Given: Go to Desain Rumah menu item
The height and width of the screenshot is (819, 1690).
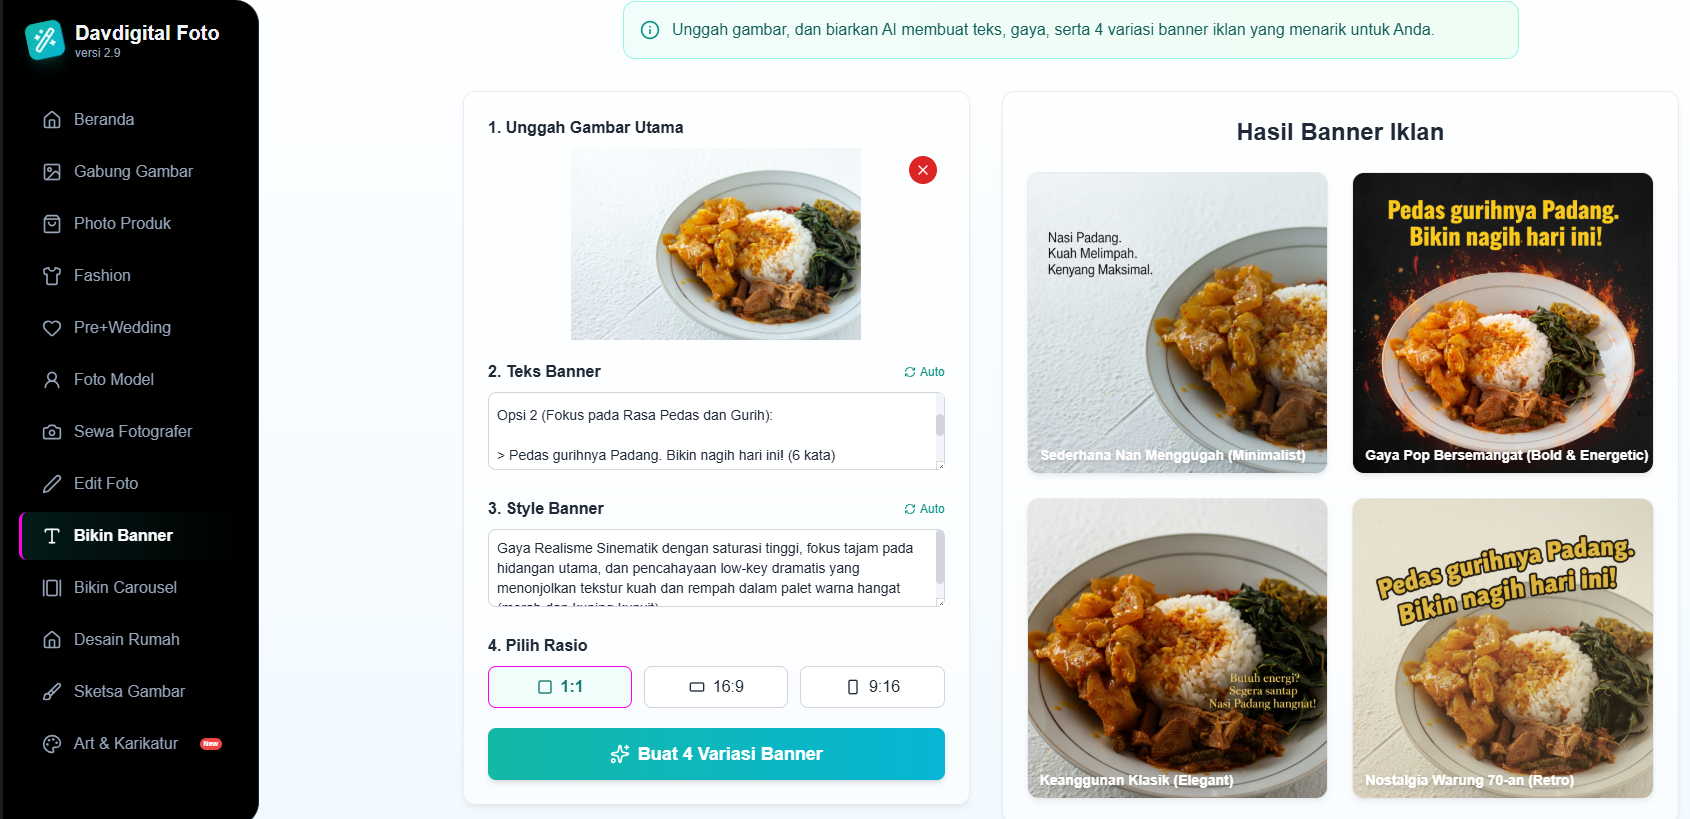Looking at the screenshot, I should [x=125, y=640].
